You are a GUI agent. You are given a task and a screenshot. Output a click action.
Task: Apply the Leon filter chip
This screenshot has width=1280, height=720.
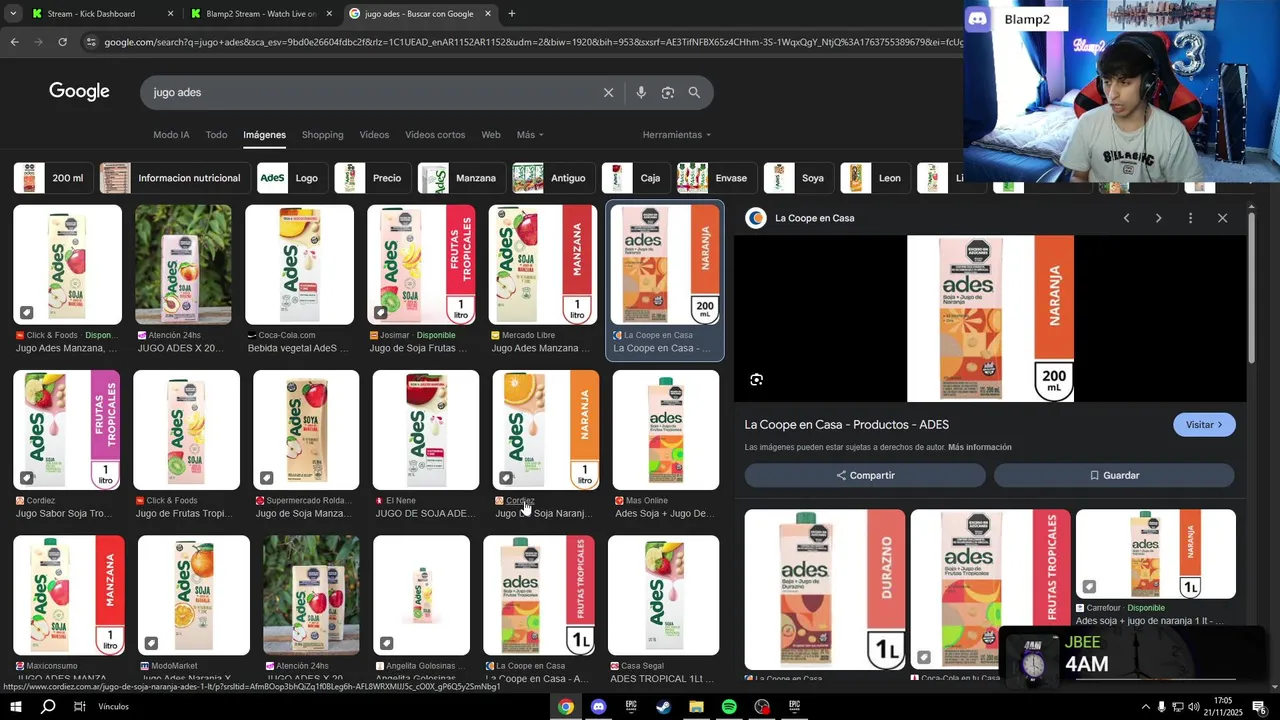(x=875, y=178)
